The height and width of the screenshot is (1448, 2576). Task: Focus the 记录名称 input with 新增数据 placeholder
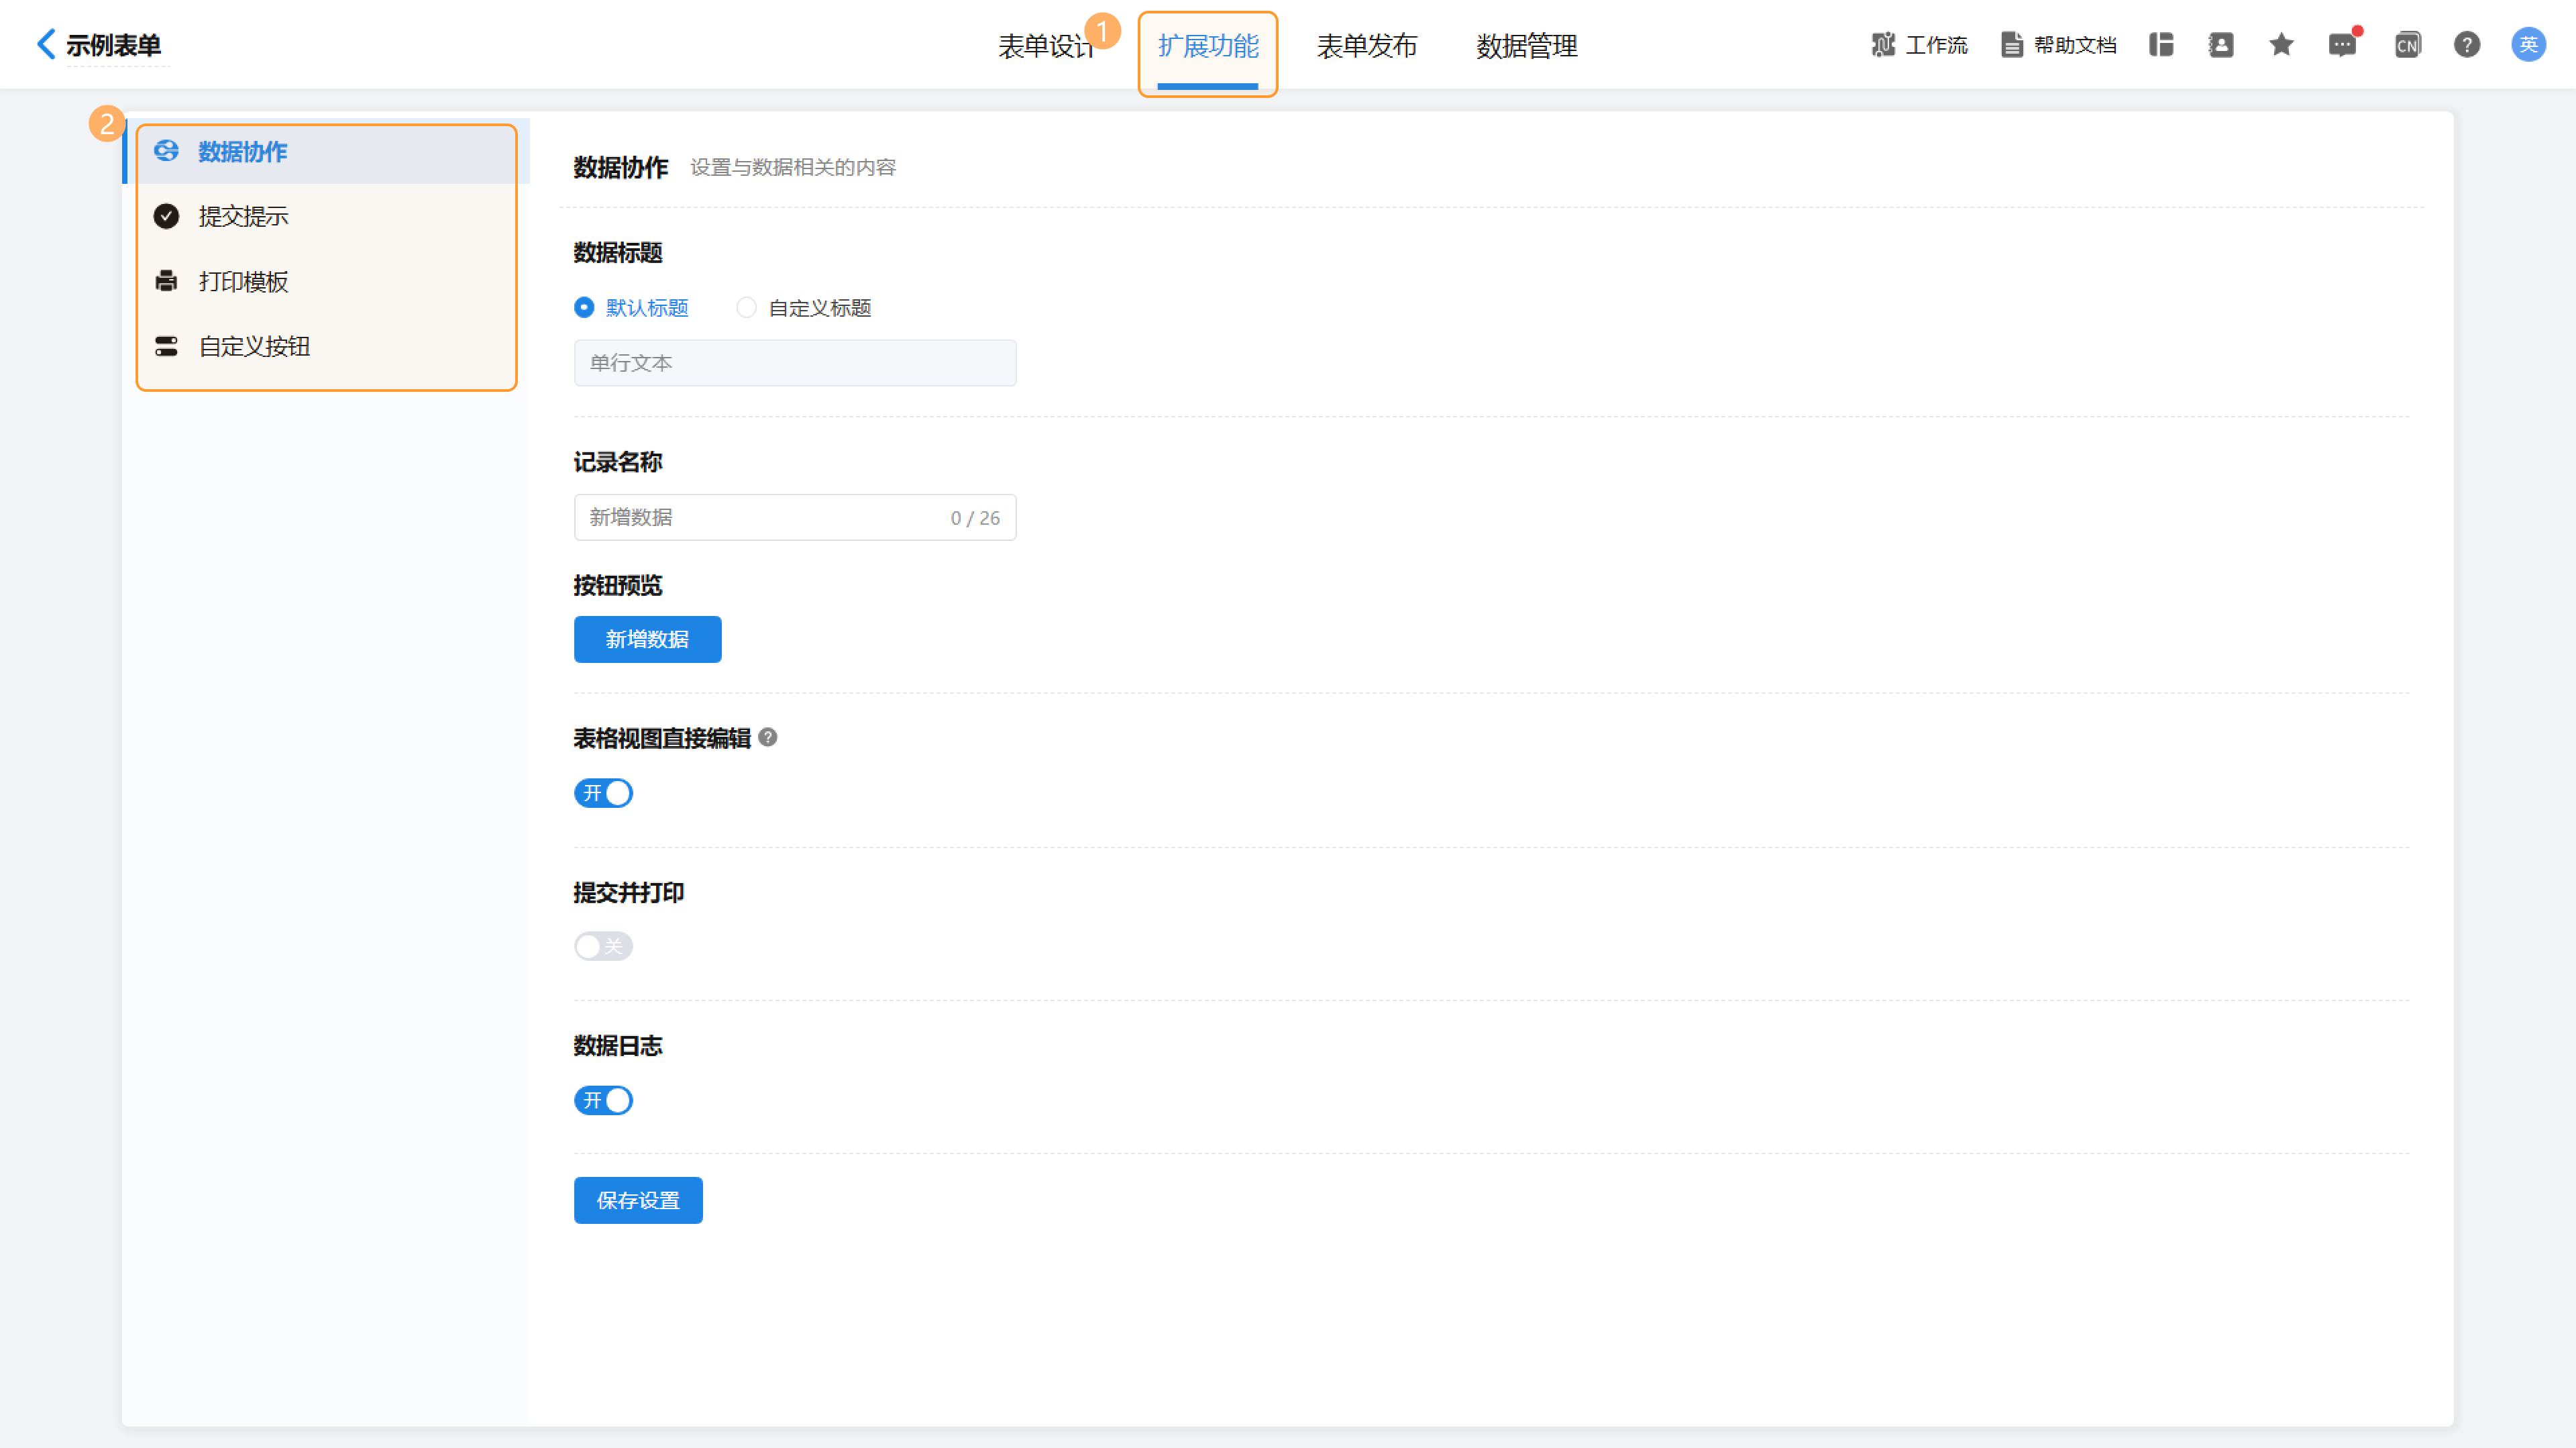click(795, 518)
